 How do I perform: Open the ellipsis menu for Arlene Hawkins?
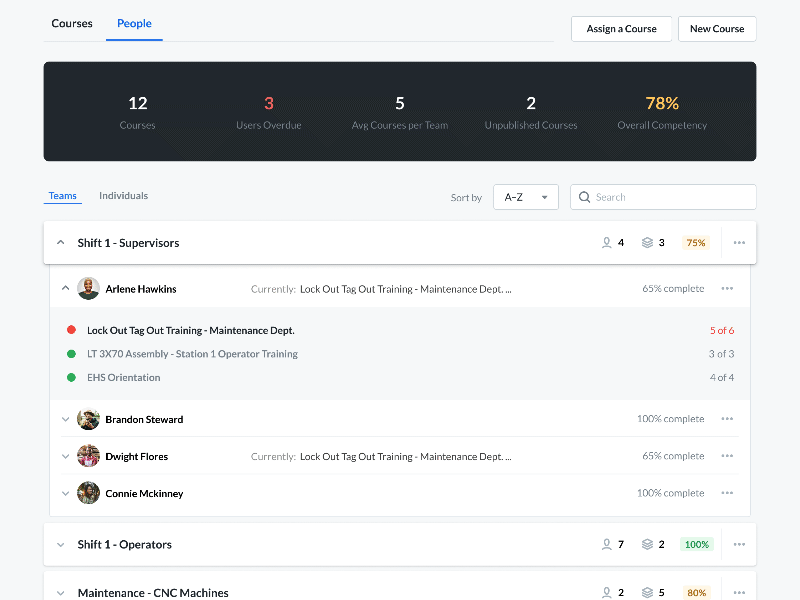pos(727,288)
